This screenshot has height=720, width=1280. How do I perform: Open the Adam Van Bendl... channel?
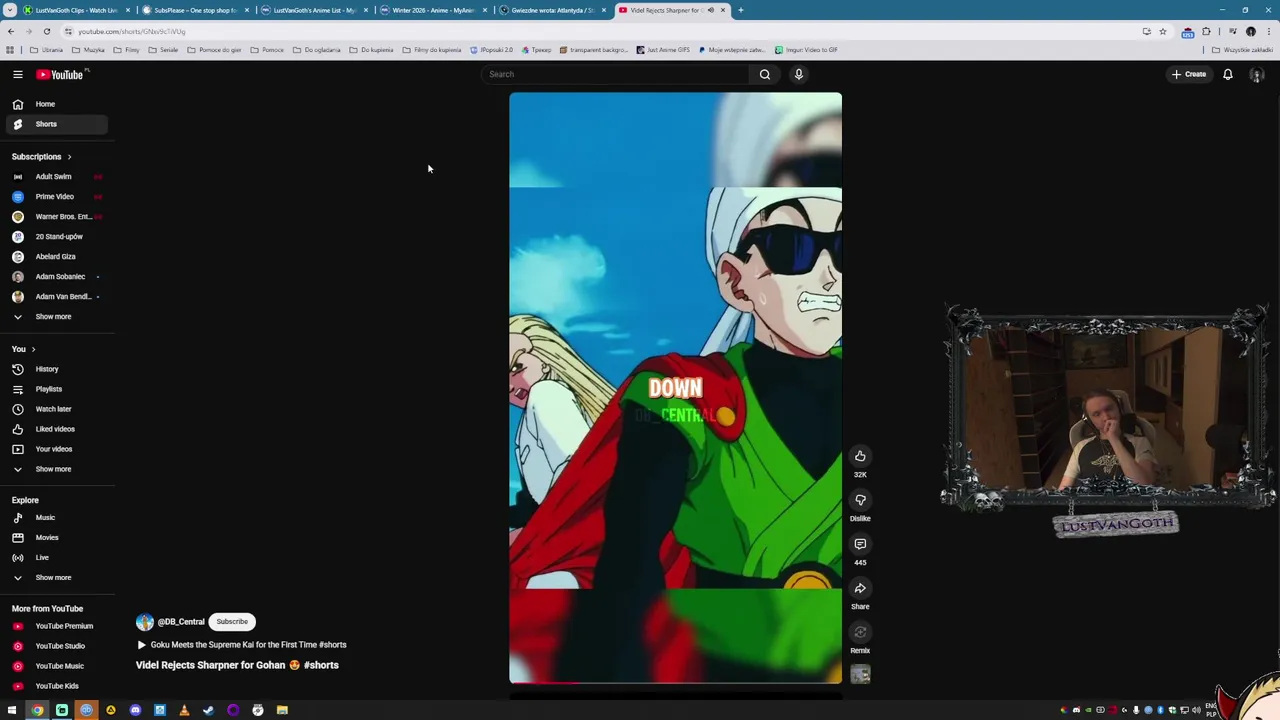(x=57, y=297)
